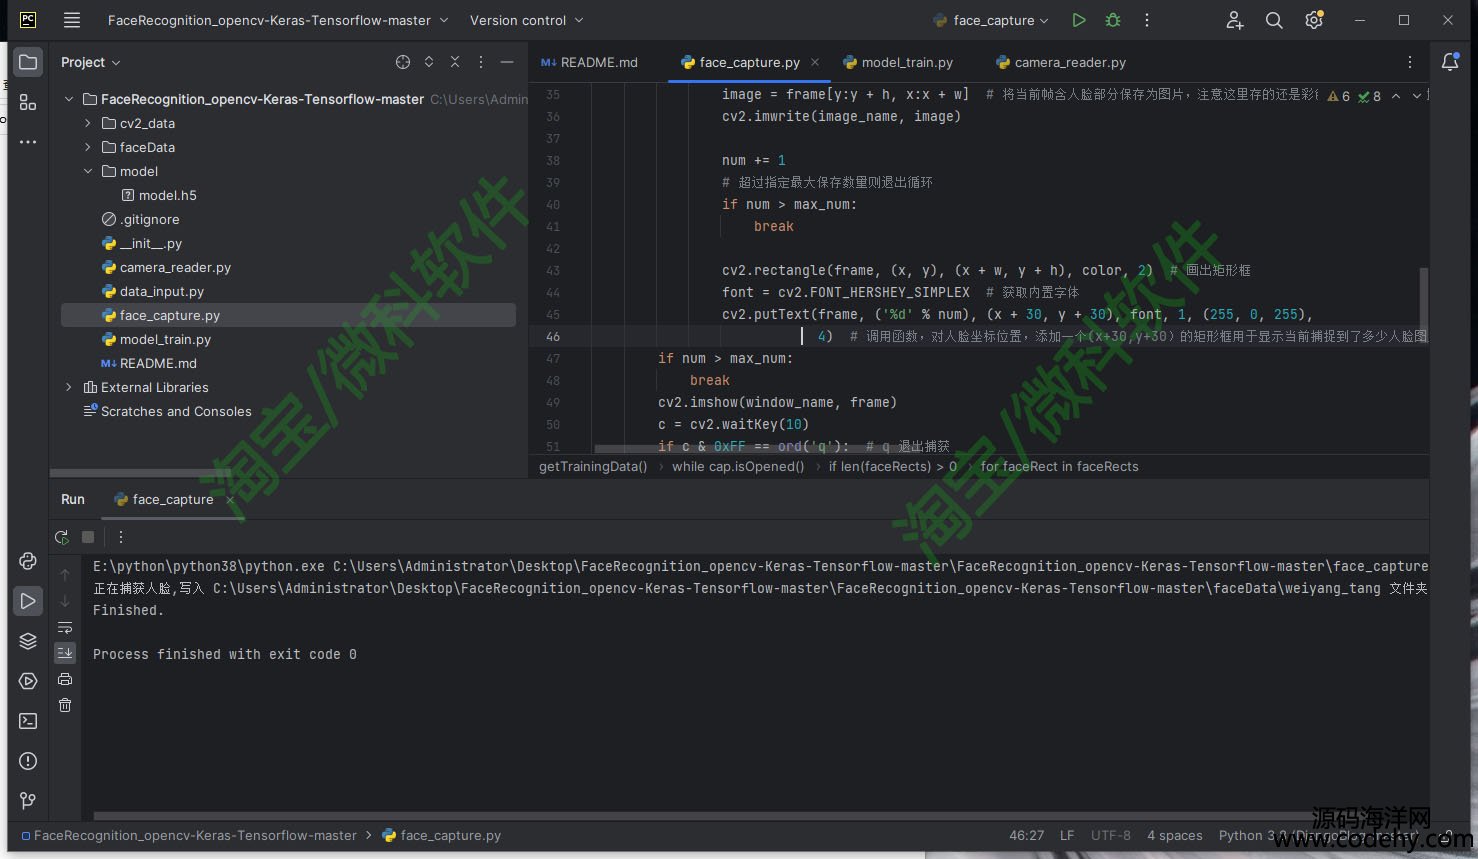Open data_input.py in the project tree

pyautogui.click(x=161, y=291)
